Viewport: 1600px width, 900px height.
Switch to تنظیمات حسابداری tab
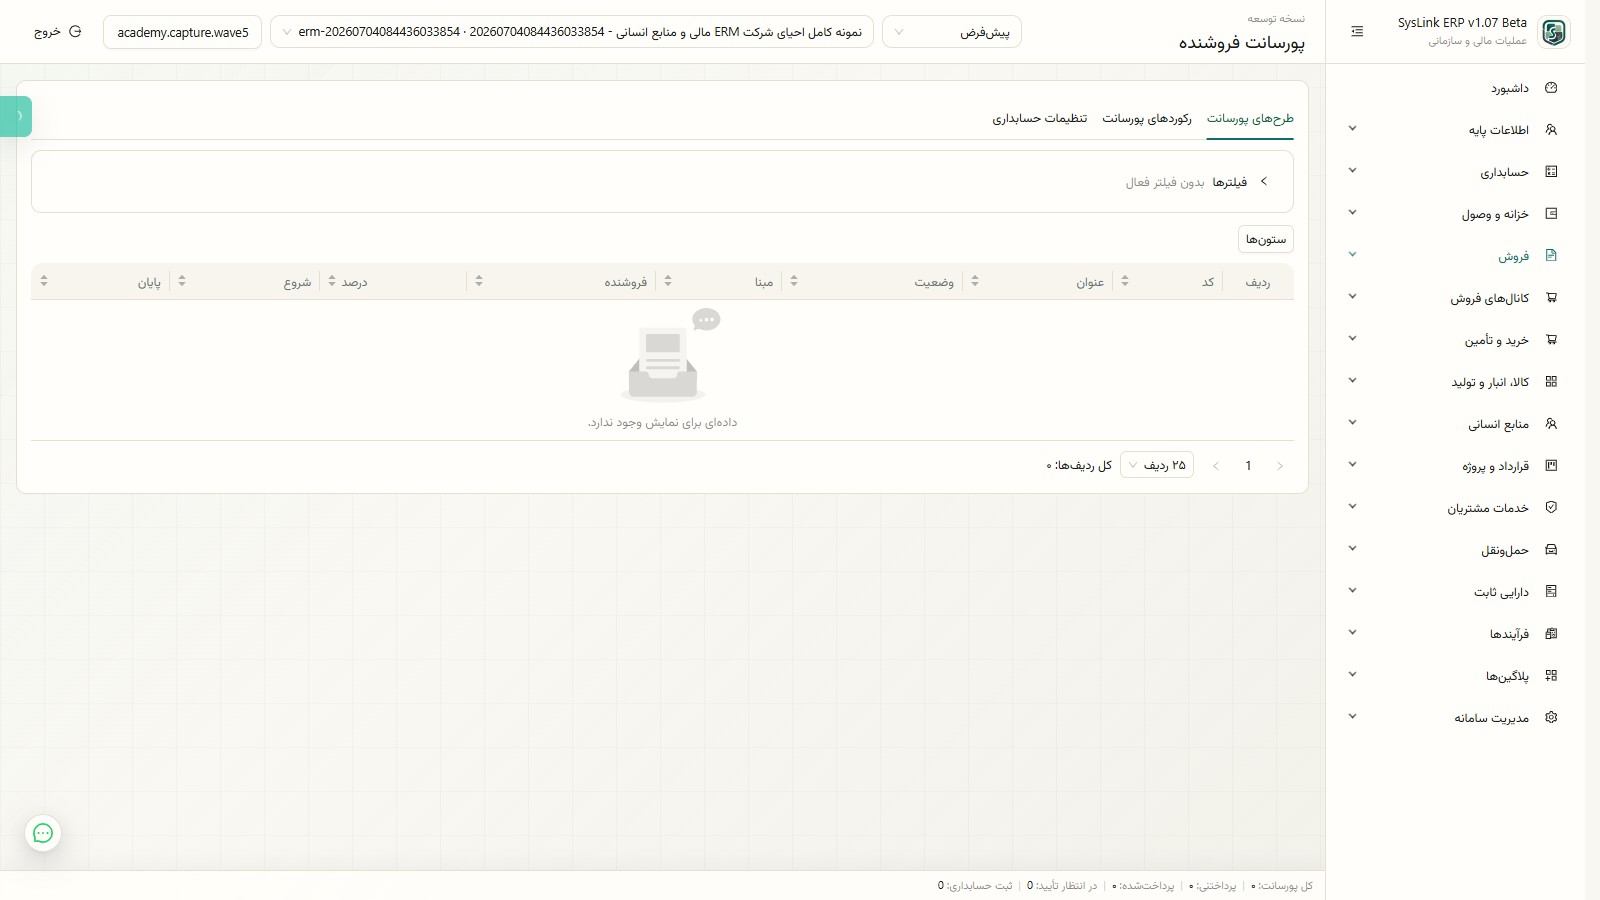pyautogui.click(x=1040, y=118)
